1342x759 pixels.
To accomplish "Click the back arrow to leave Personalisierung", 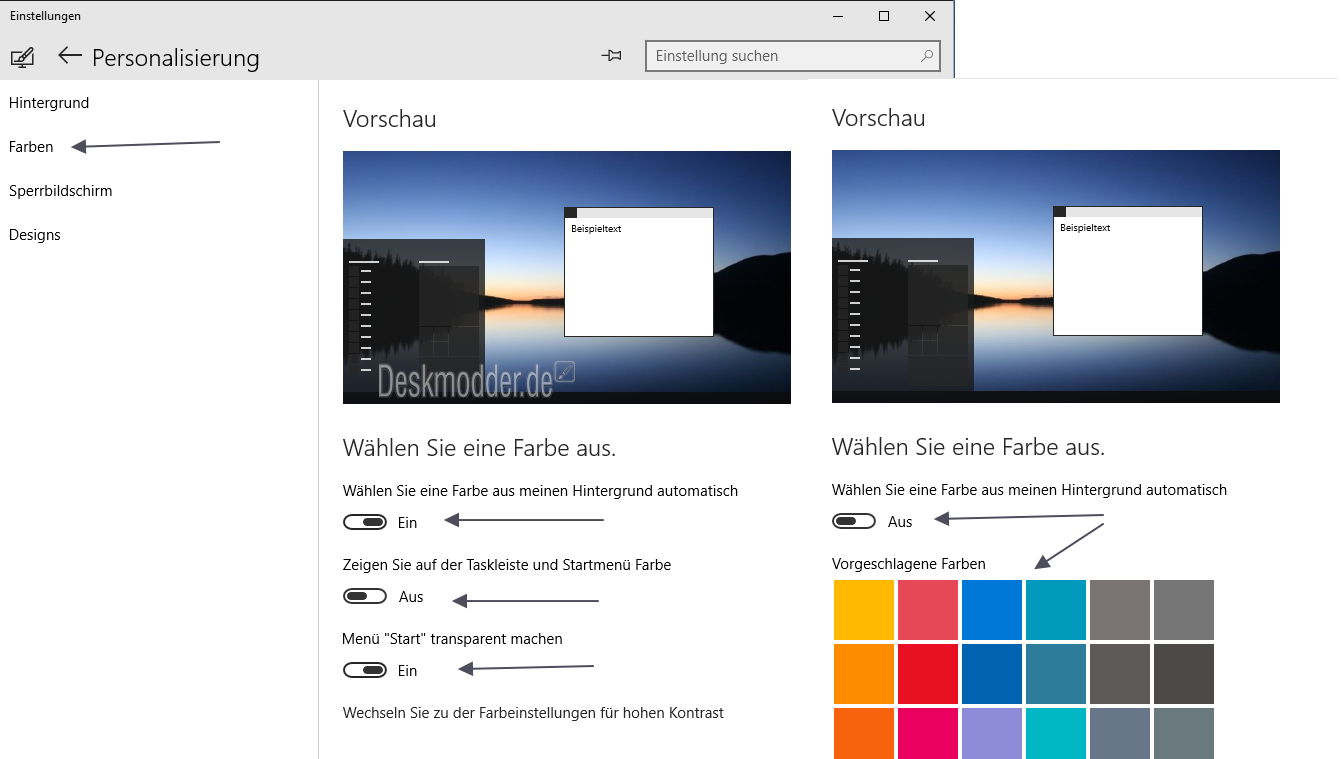I will pos(70,57).
